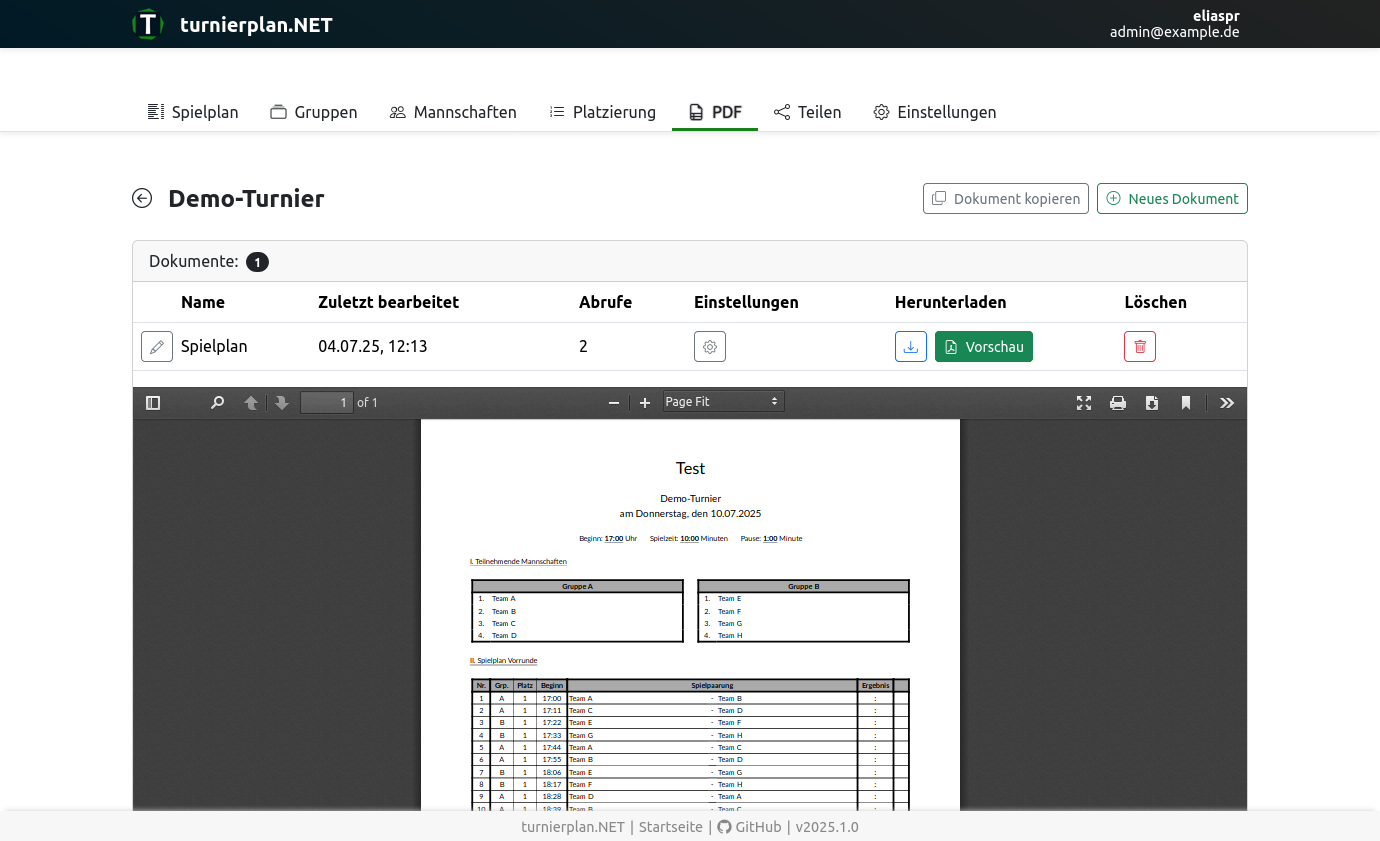
Task: Toggle the PDF viewer sidebar
Action: 153,402
